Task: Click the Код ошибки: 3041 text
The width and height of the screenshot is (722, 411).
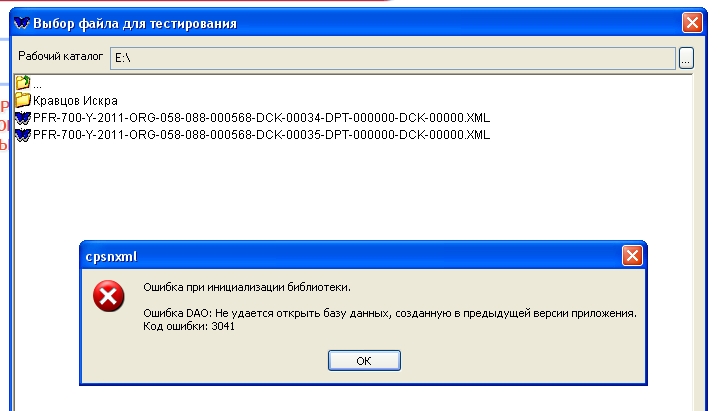Action: click(x=189, y=327)
